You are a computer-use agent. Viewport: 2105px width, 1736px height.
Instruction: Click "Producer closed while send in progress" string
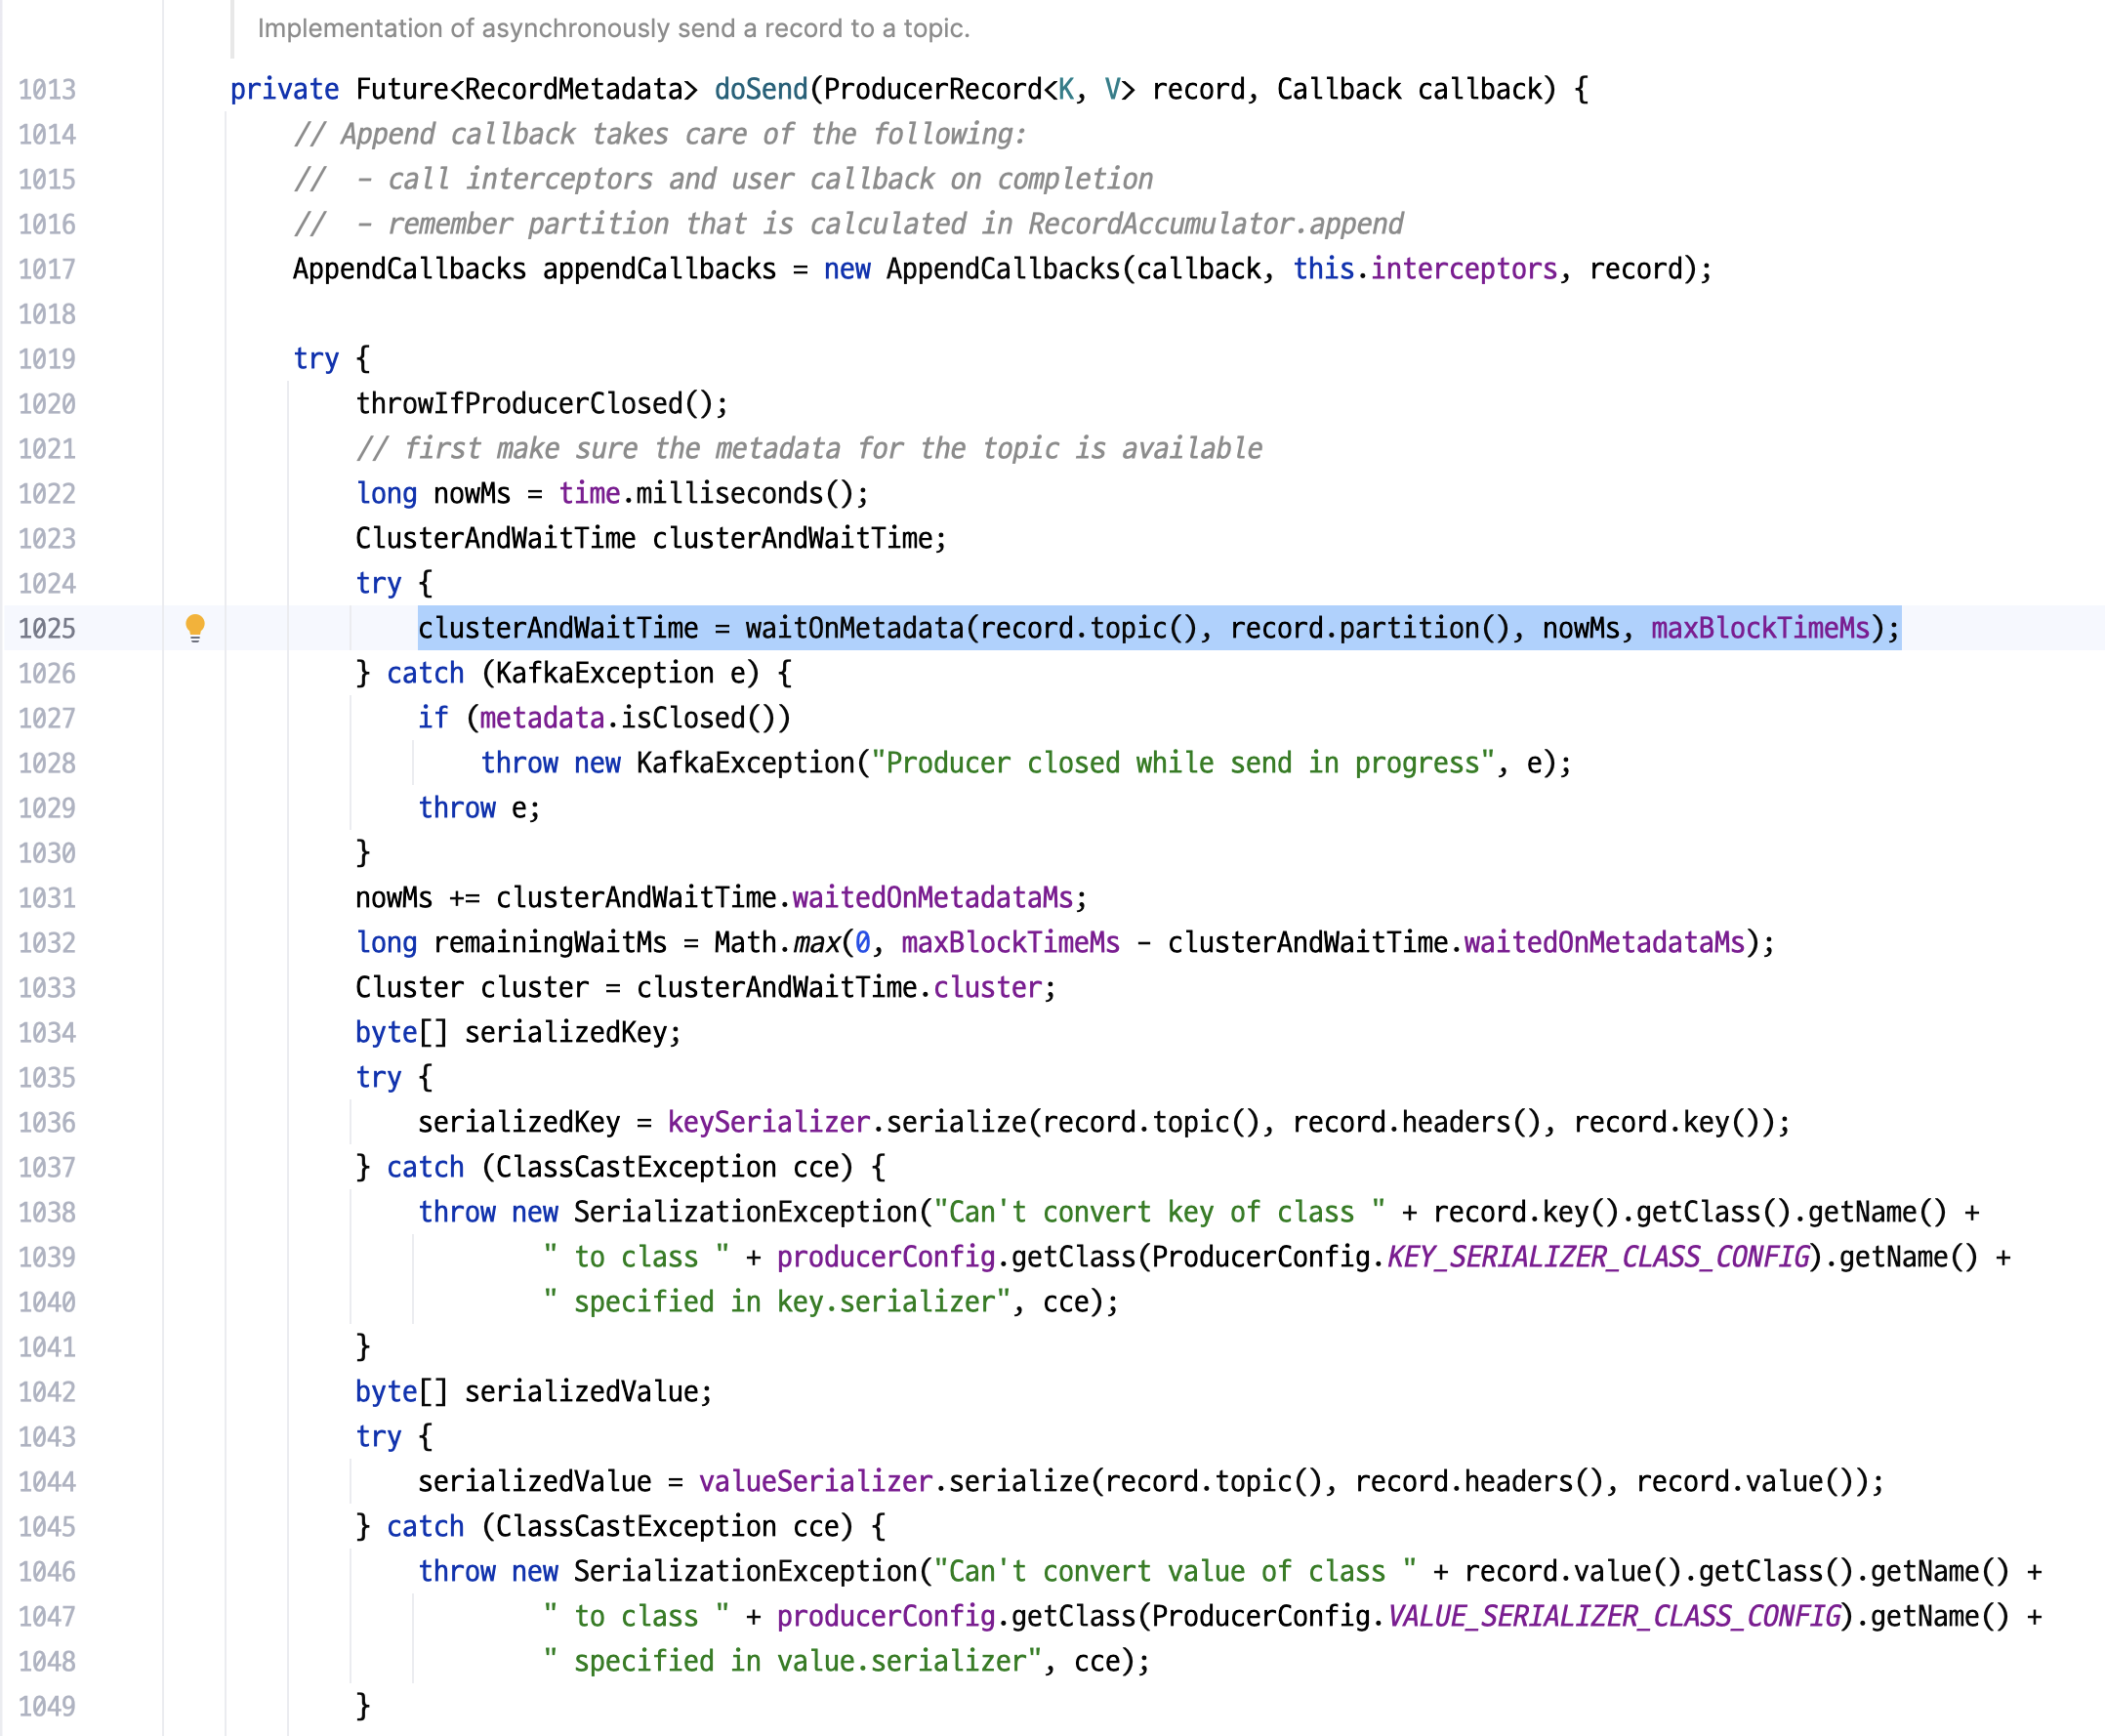[1183, 763]
